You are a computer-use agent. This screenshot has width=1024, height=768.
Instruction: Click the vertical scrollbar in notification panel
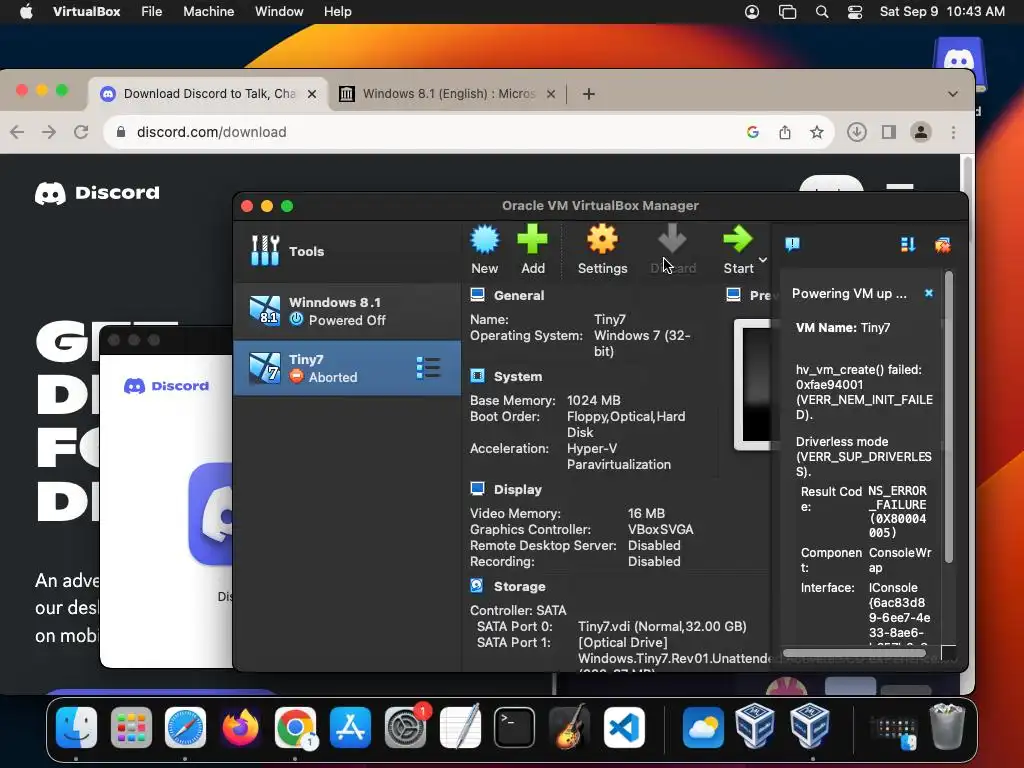point(949,417)
